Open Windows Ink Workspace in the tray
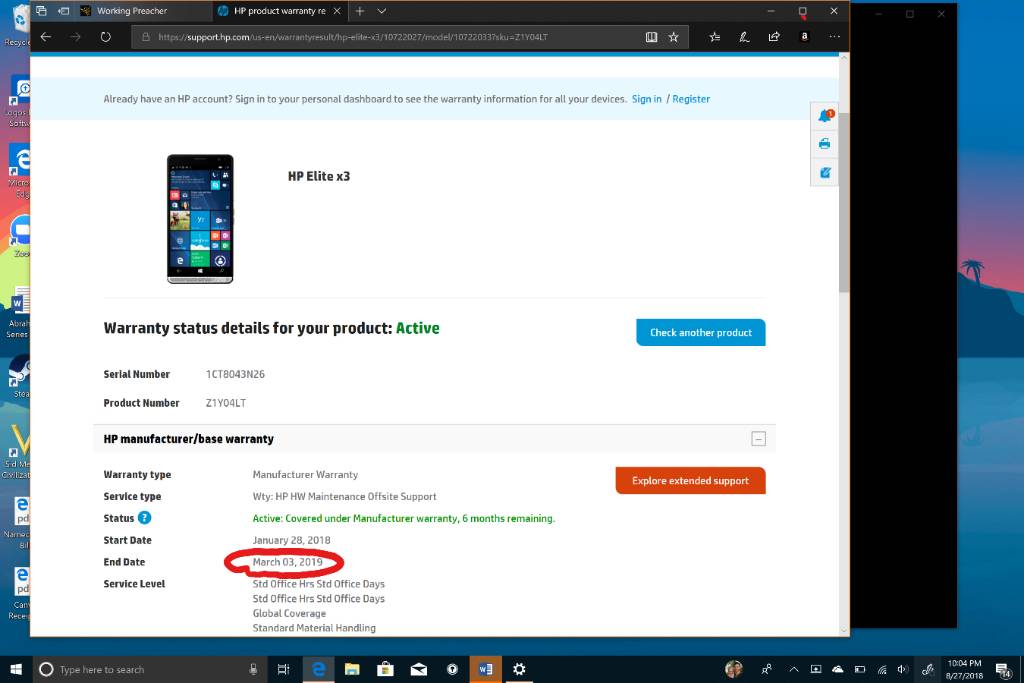The height and width of the screenshot is (683, 1024). click(927, 669)
